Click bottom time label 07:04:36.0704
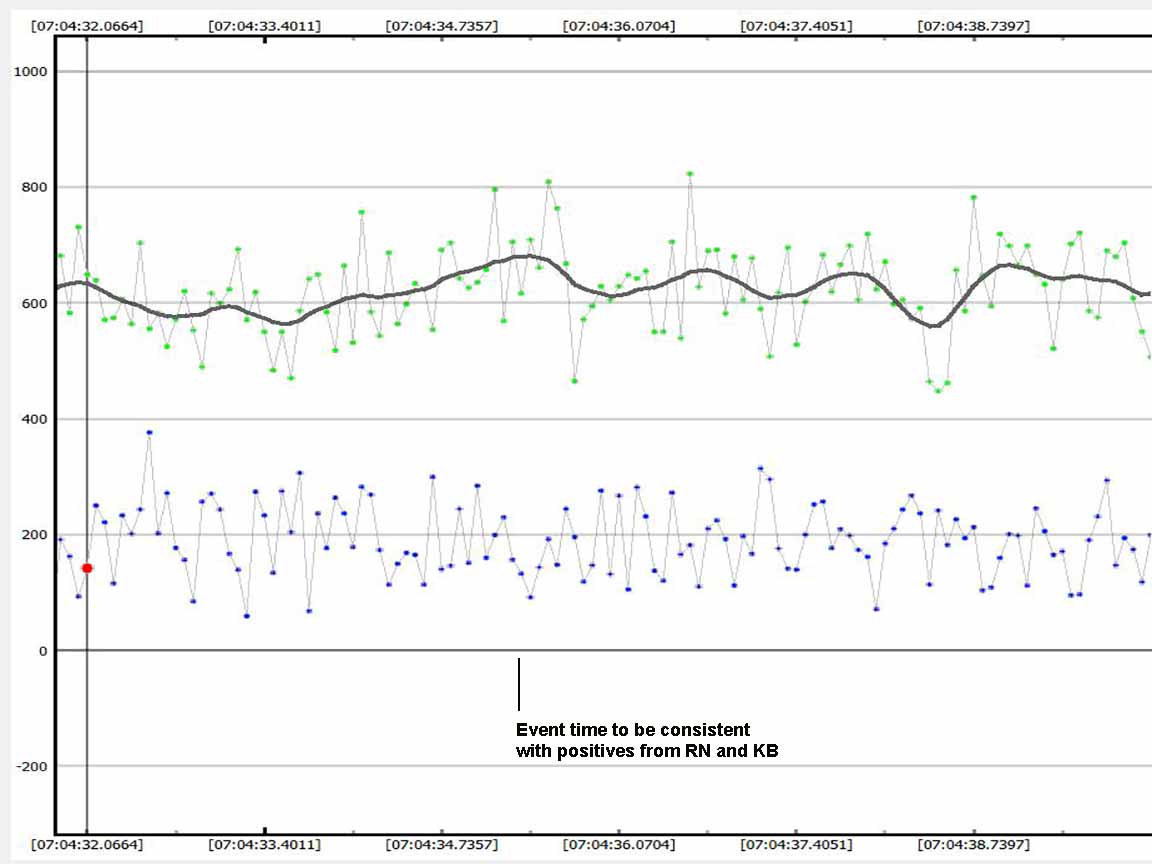1152x864 pixels. click(x=619, y=845)
